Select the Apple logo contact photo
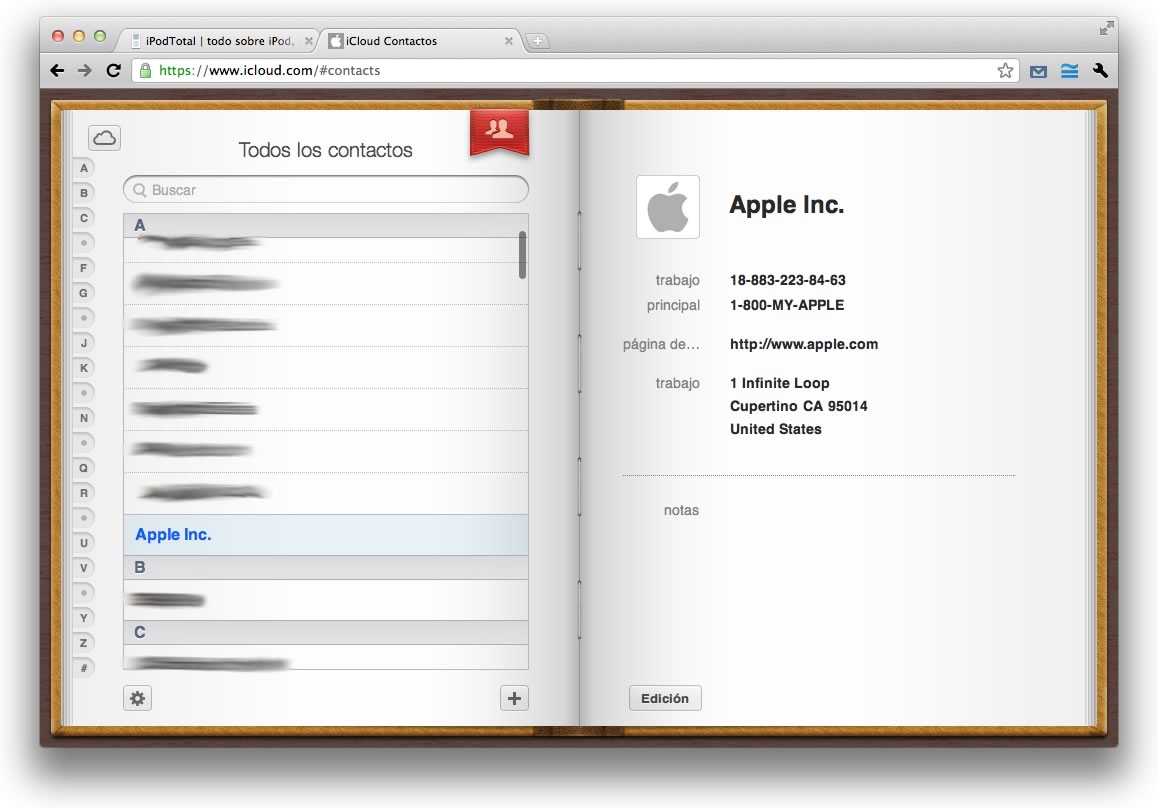This screenshot has height=808, width=1158. click(668, 207)
